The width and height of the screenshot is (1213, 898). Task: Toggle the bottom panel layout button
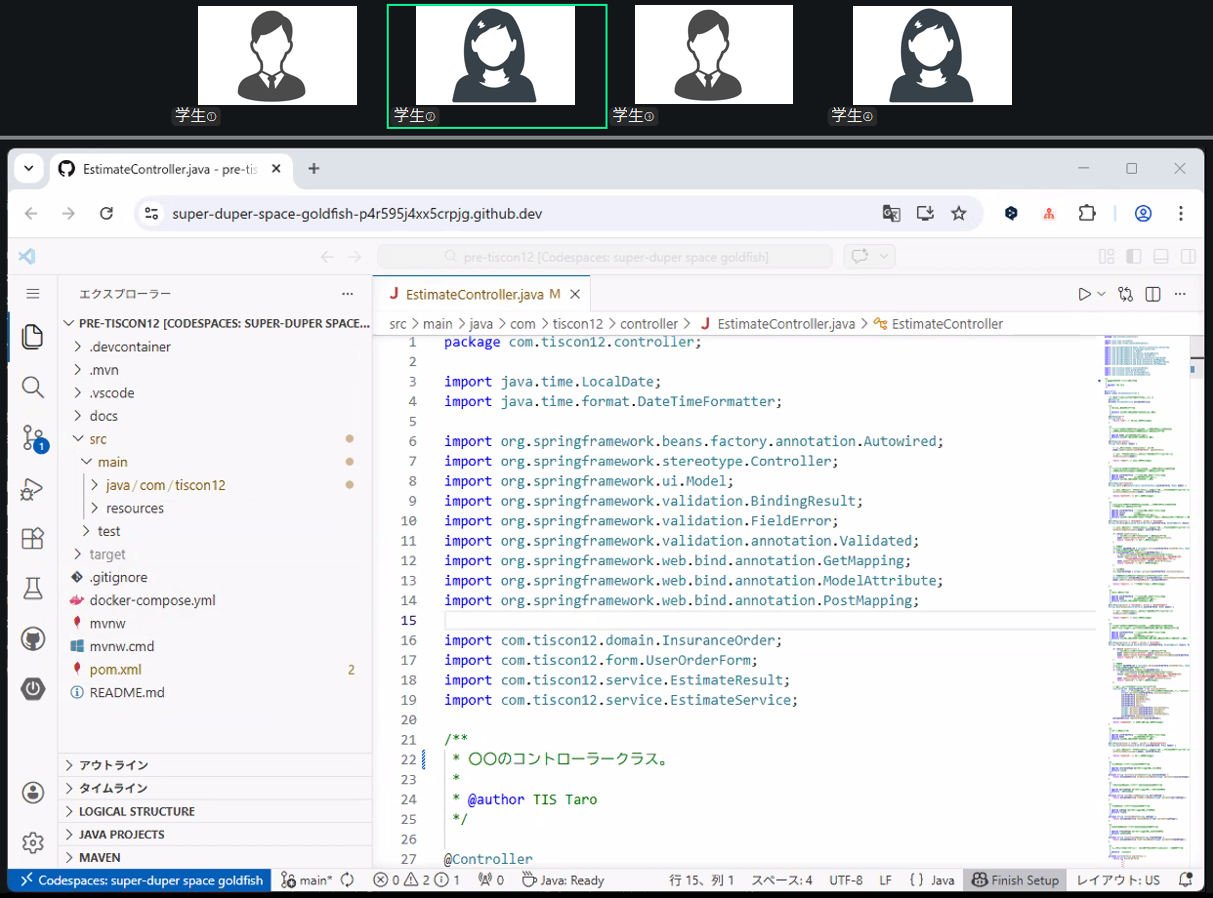click(1161, 257)
